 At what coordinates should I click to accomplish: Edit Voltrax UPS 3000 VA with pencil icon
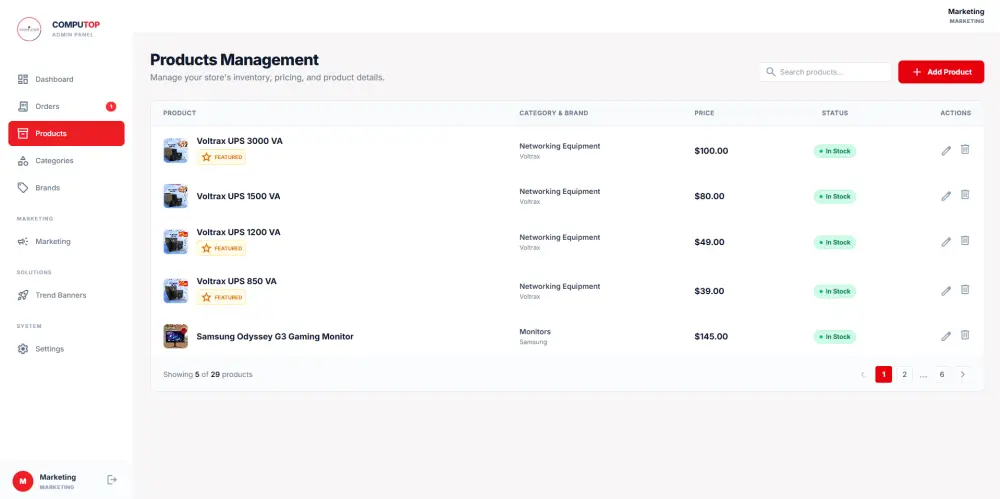(x=946, y=151)
